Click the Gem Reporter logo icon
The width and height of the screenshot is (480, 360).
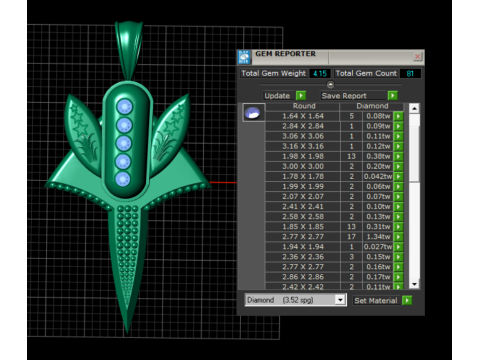click(x=244, y=57)
